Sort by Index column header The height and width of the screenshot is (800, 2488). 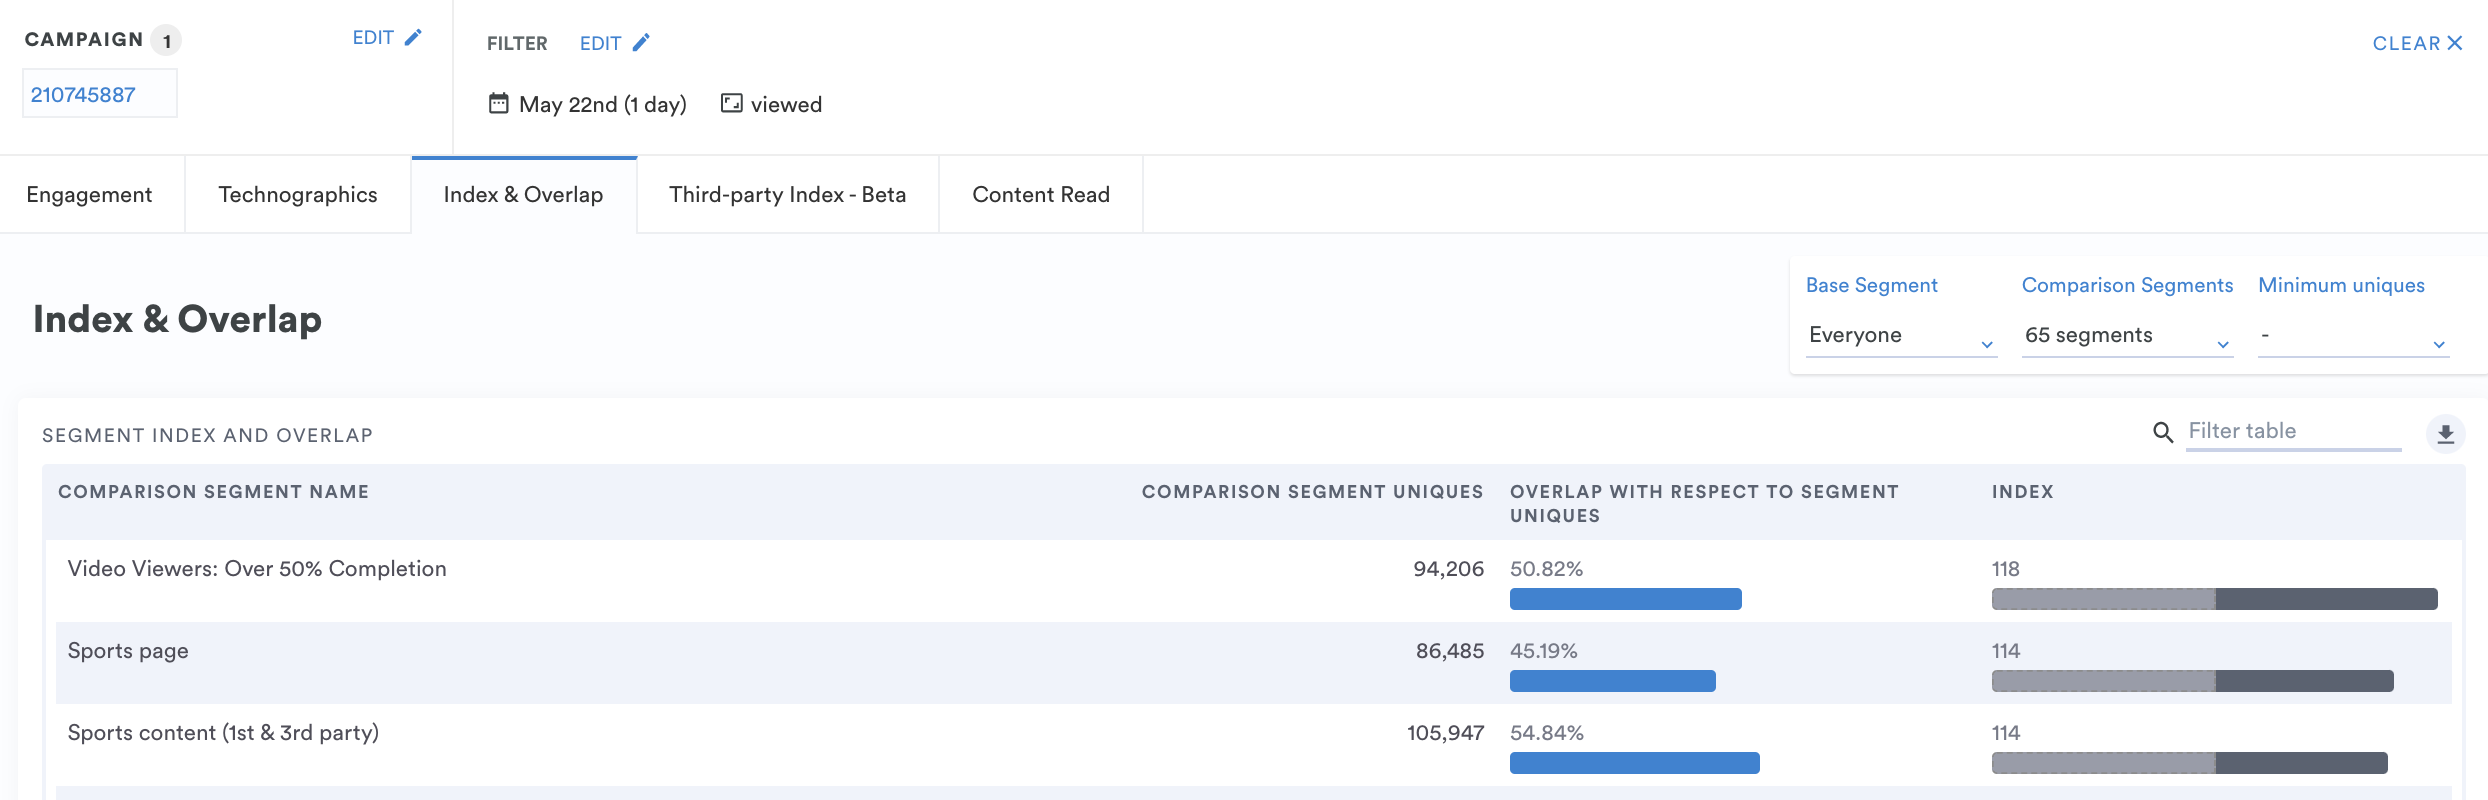(2023, 492)
